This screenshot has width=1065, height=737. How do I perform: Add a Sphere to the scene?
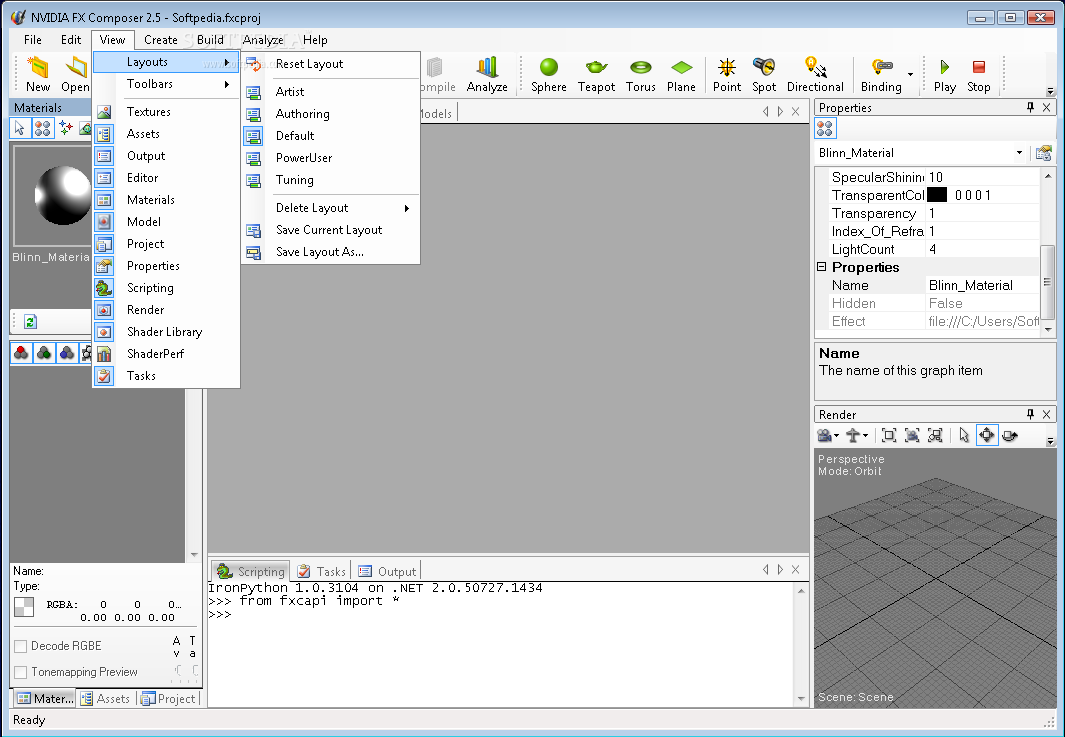point(549,75)
